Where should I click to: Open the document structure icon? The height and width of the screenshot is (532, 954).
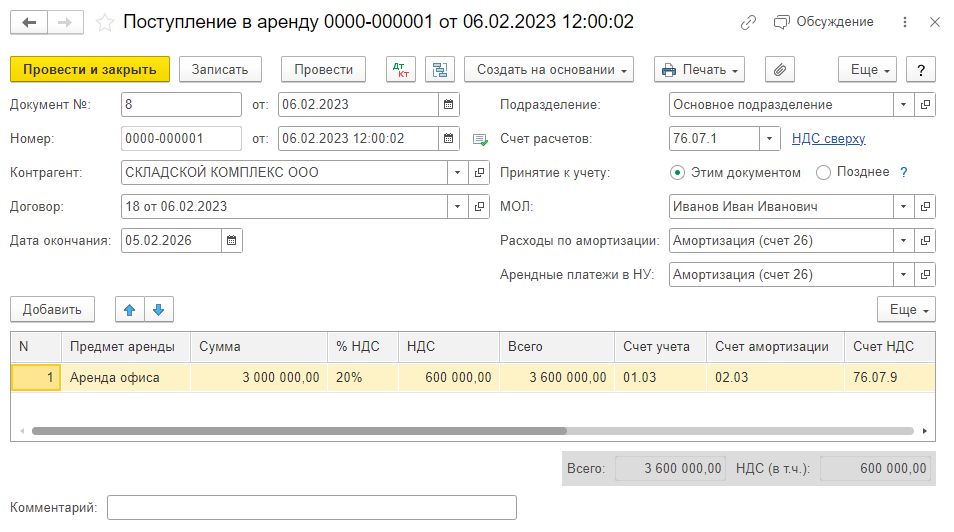coord(439,69)
